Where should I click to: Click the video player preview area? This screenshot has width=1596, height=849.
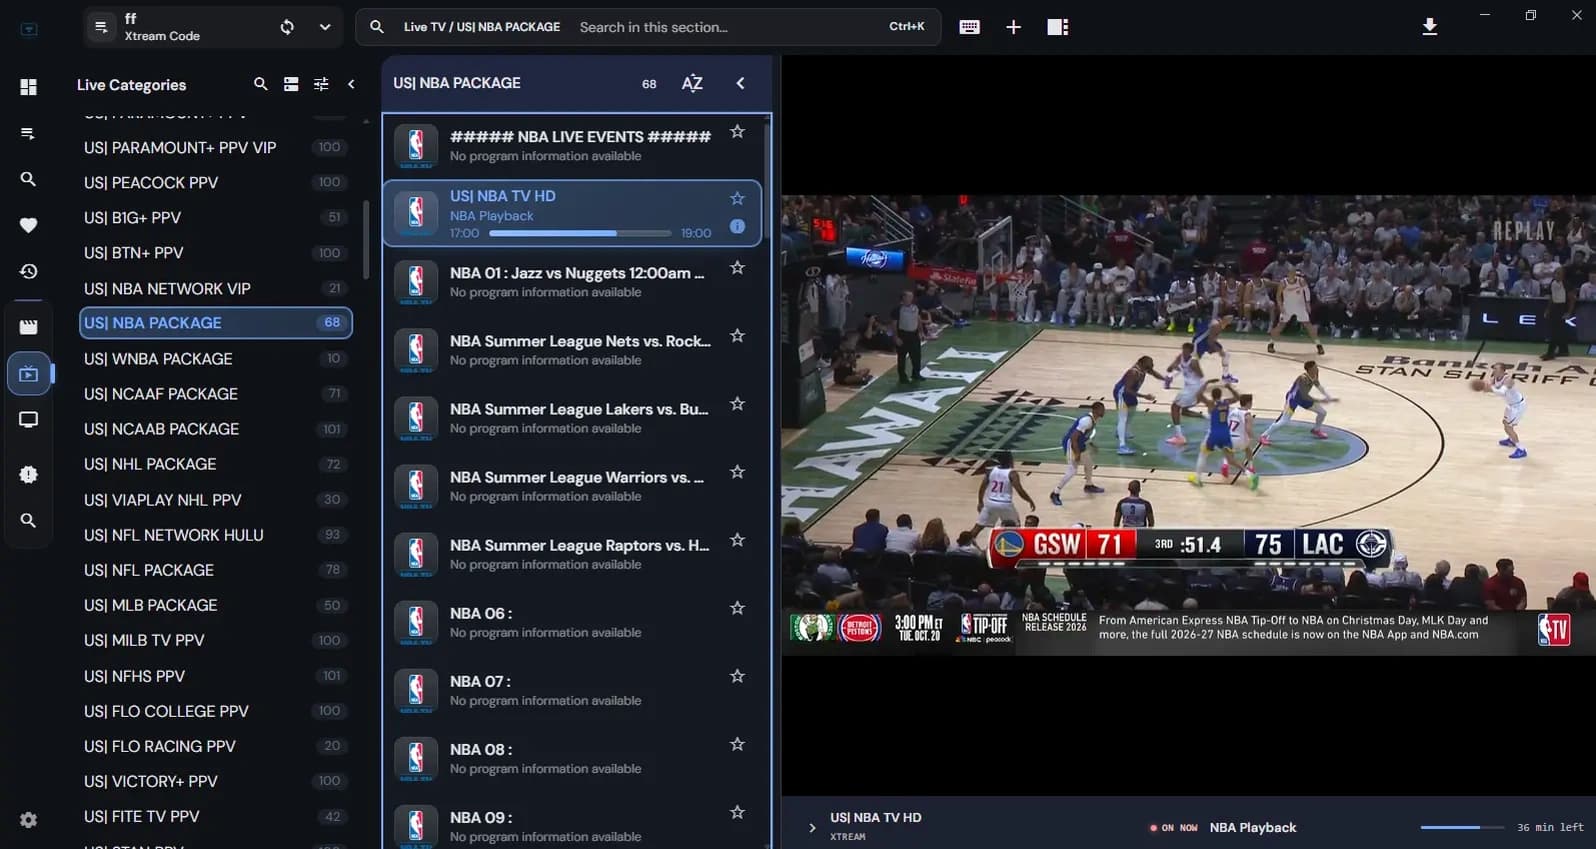(1188, 425)
